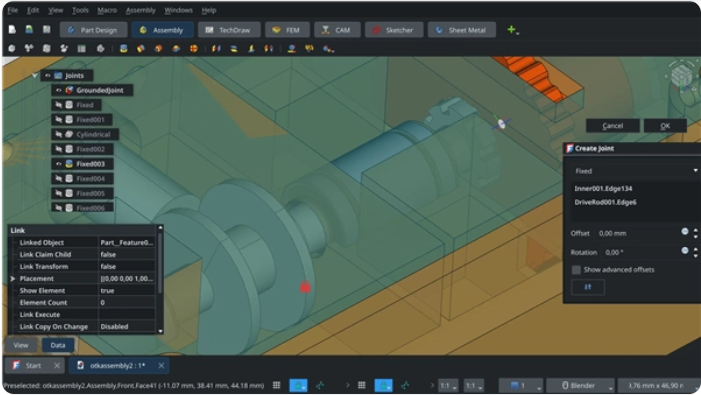Toggle visibility of Fixed004

59,179
